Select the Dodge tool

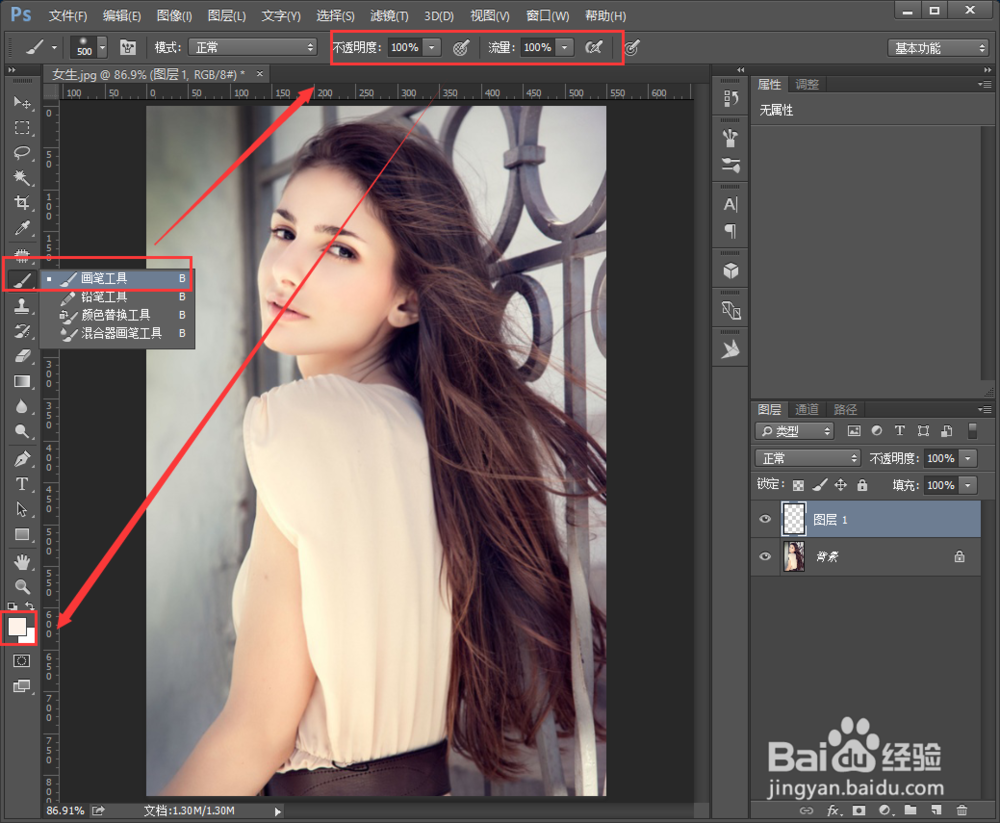[x=22, y=431]
